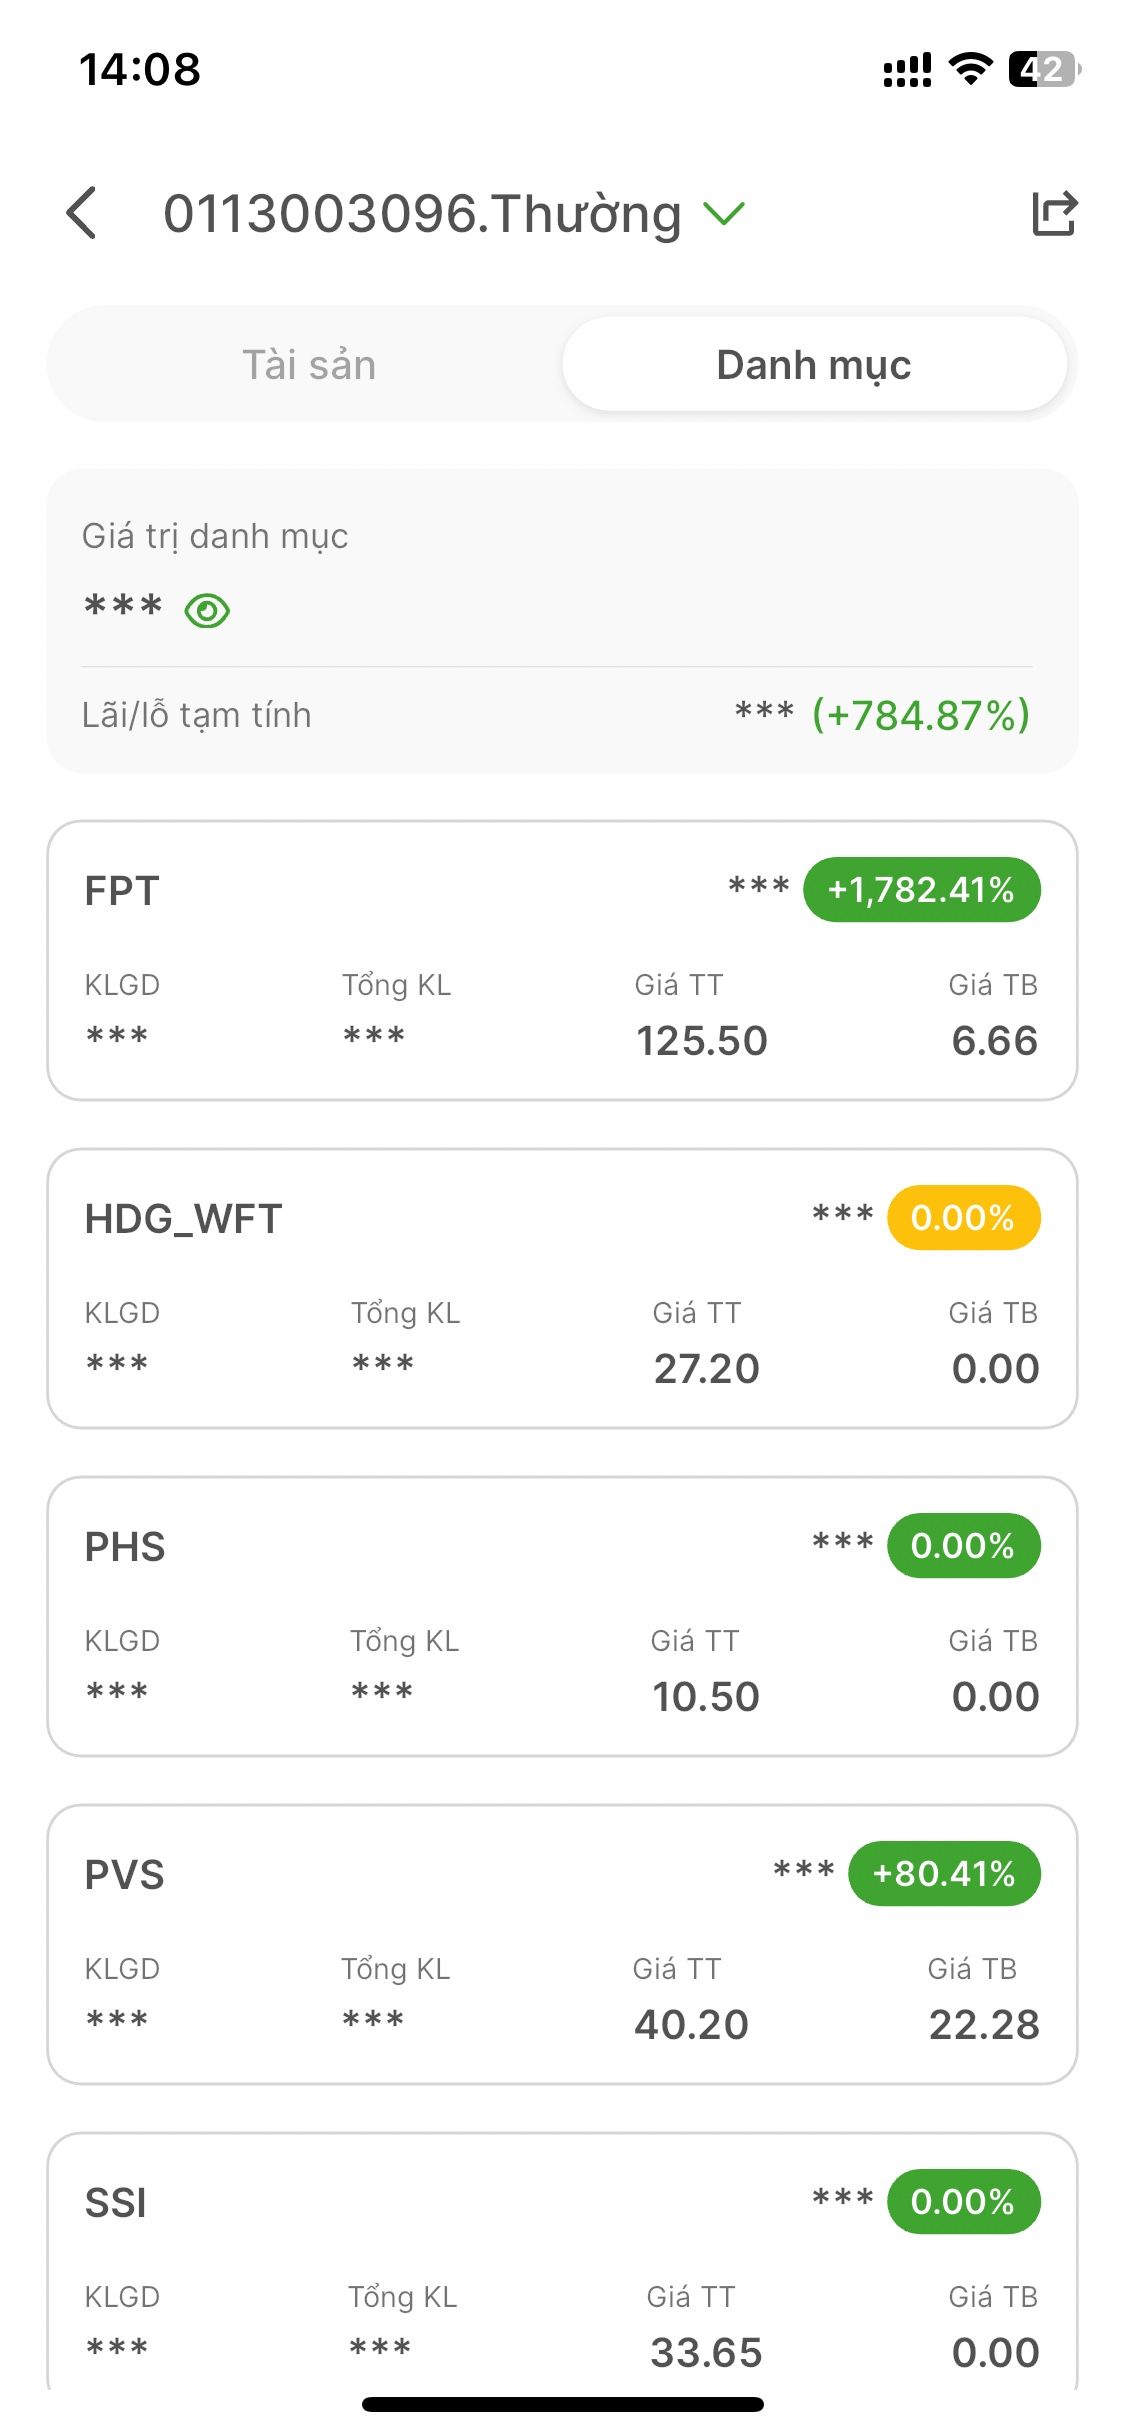Tap the share export icon
This screenshot has height=2436, width=1125.
[1054, 213]
